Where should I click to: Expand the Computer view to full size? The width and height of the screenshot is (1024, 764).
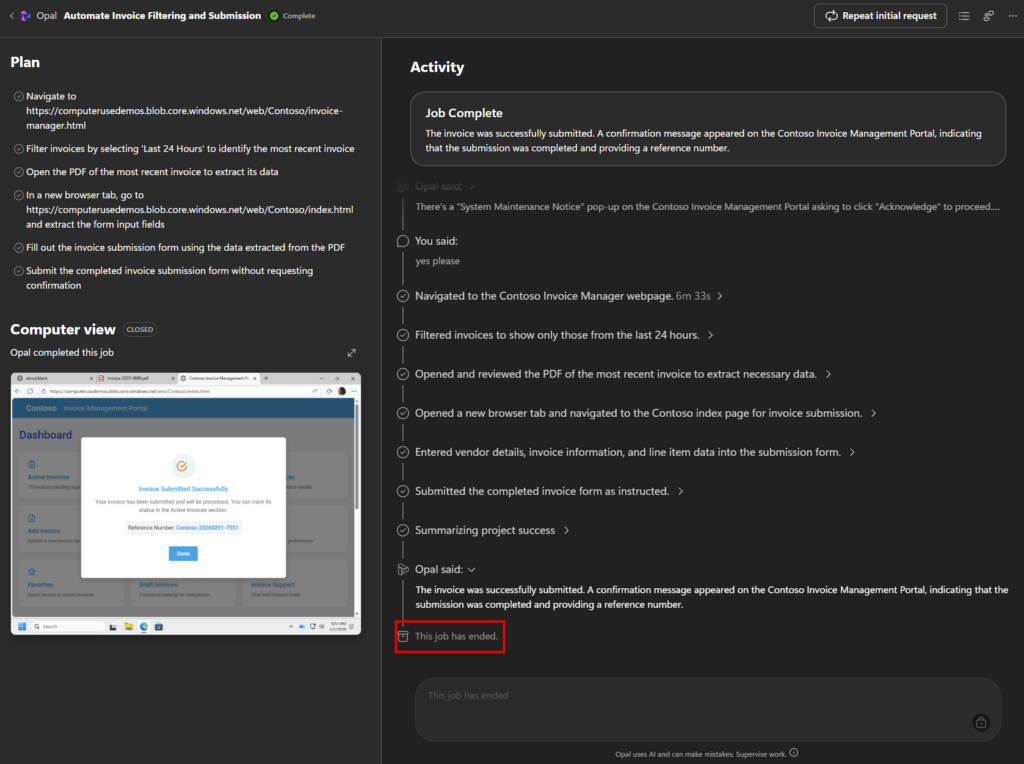(x=351, y=353)
